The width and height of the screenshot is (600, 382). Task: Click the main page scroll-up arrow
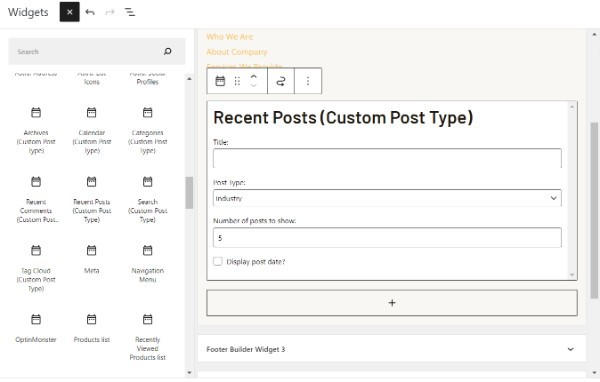(x=594, y=35)
